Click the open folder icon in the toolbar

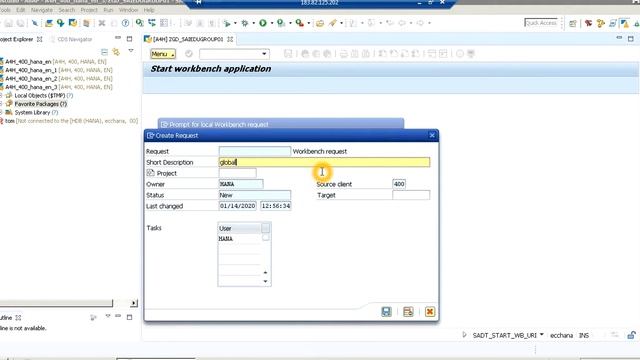coord(320,23)
